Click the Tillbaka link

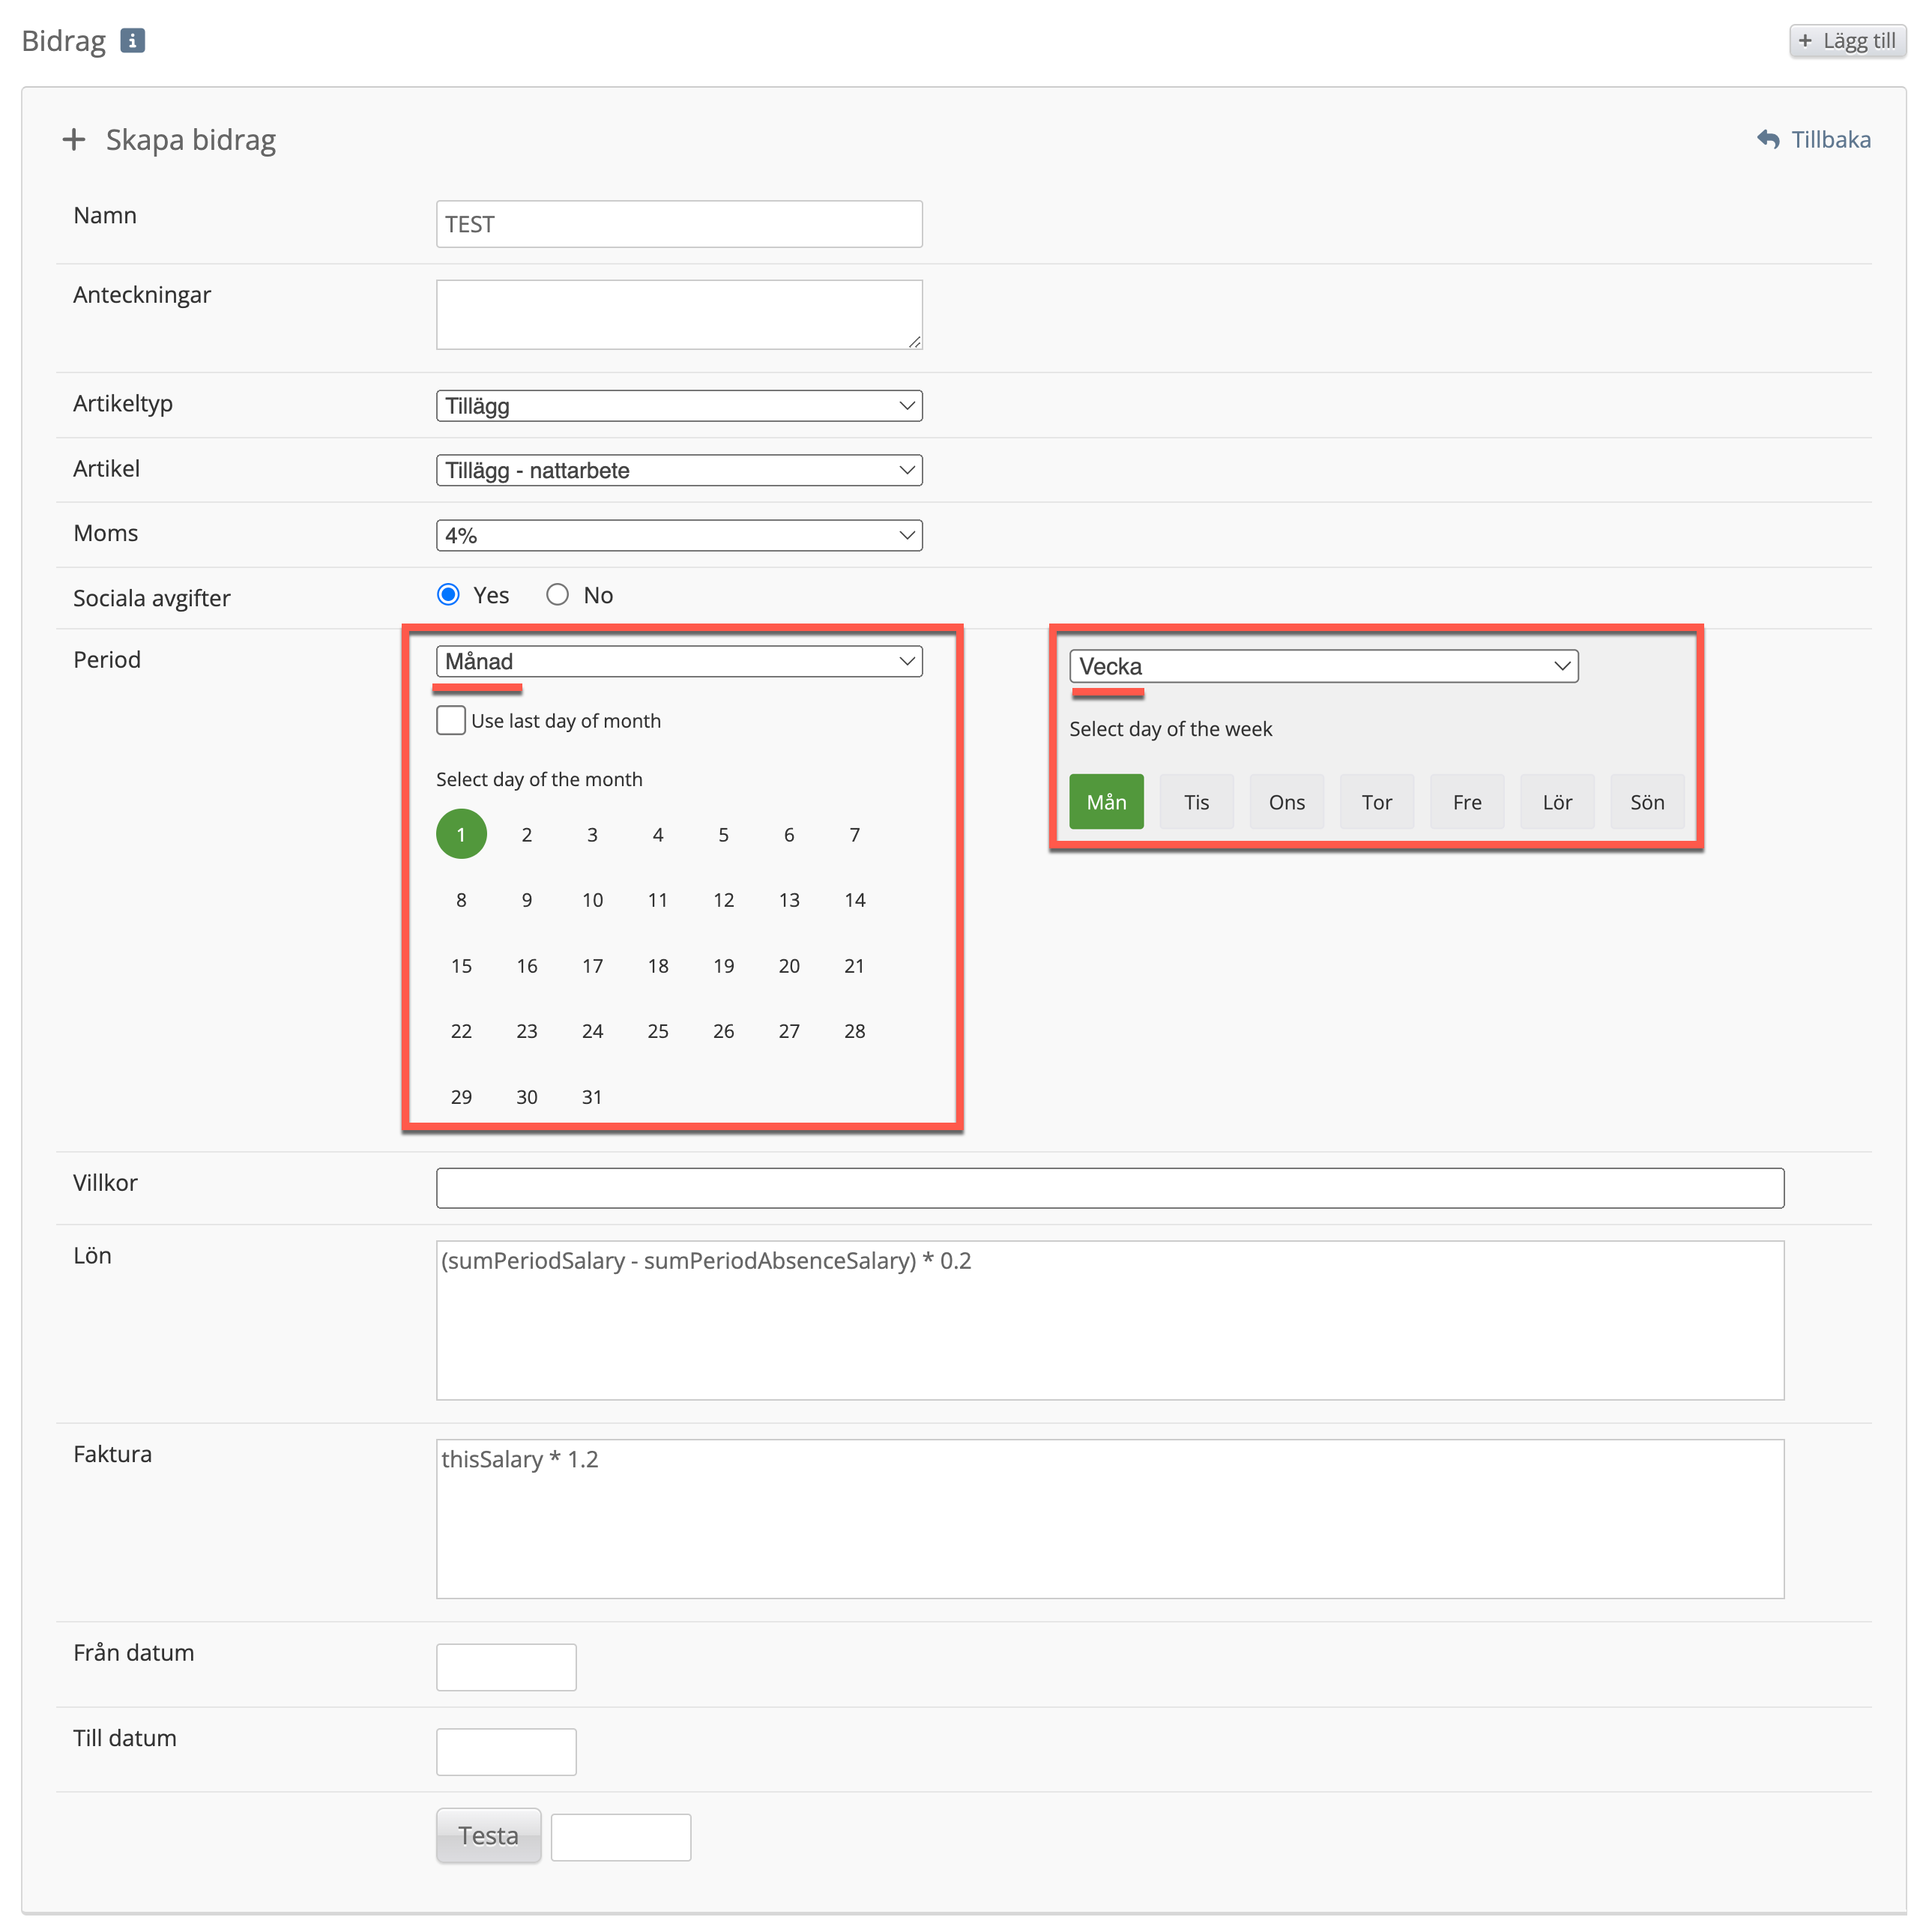tap(1829, 139)
